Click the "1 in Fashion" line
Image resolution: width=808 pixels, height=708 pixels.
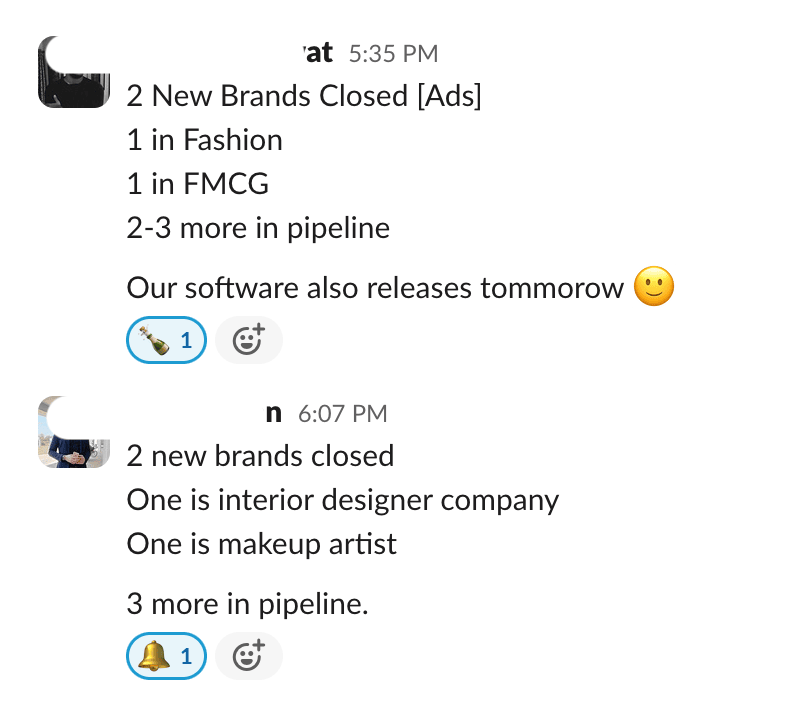(x=204, y=140)
